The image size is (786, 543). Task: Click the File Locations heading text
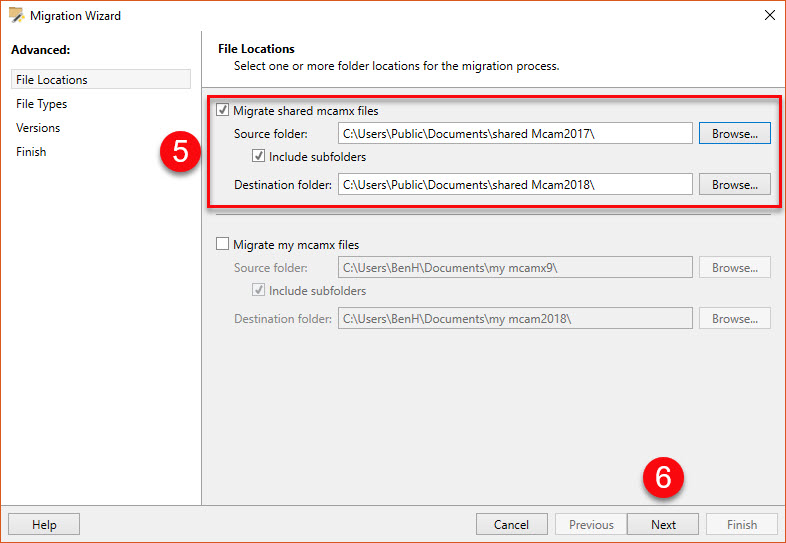point(256,49)
